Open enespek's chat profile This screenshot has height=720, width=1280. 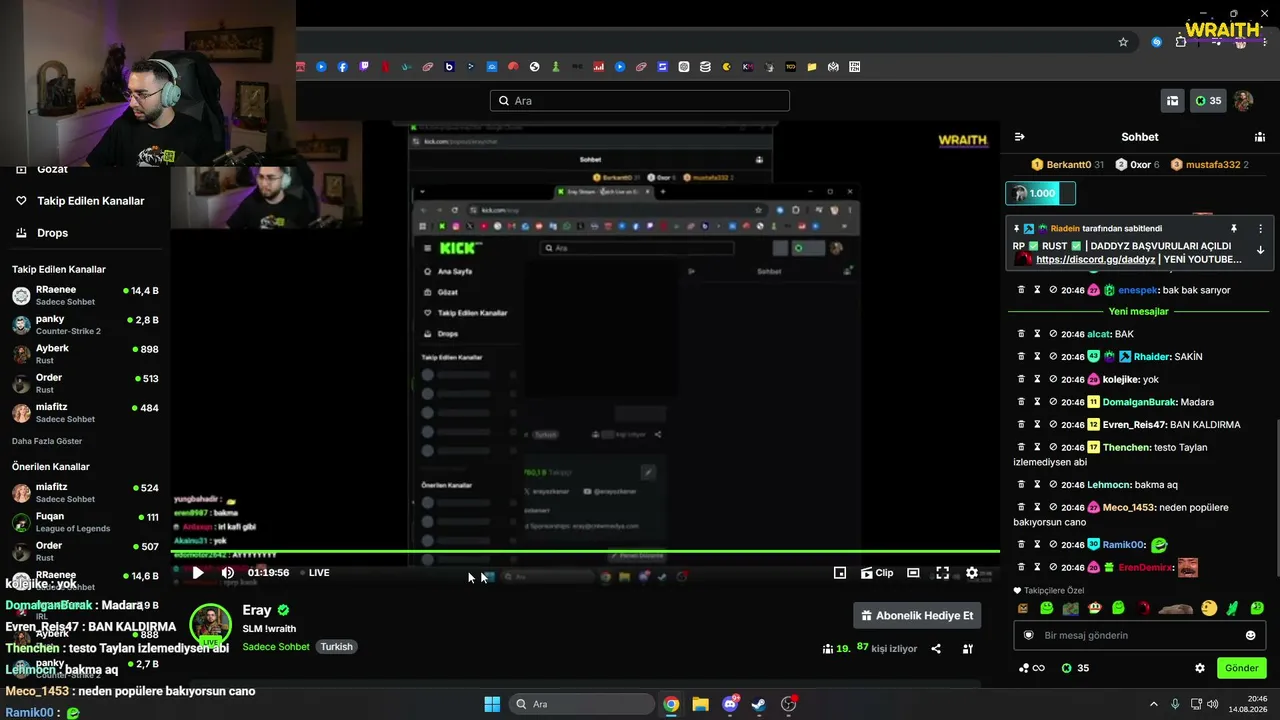(x=1137, y=290)
